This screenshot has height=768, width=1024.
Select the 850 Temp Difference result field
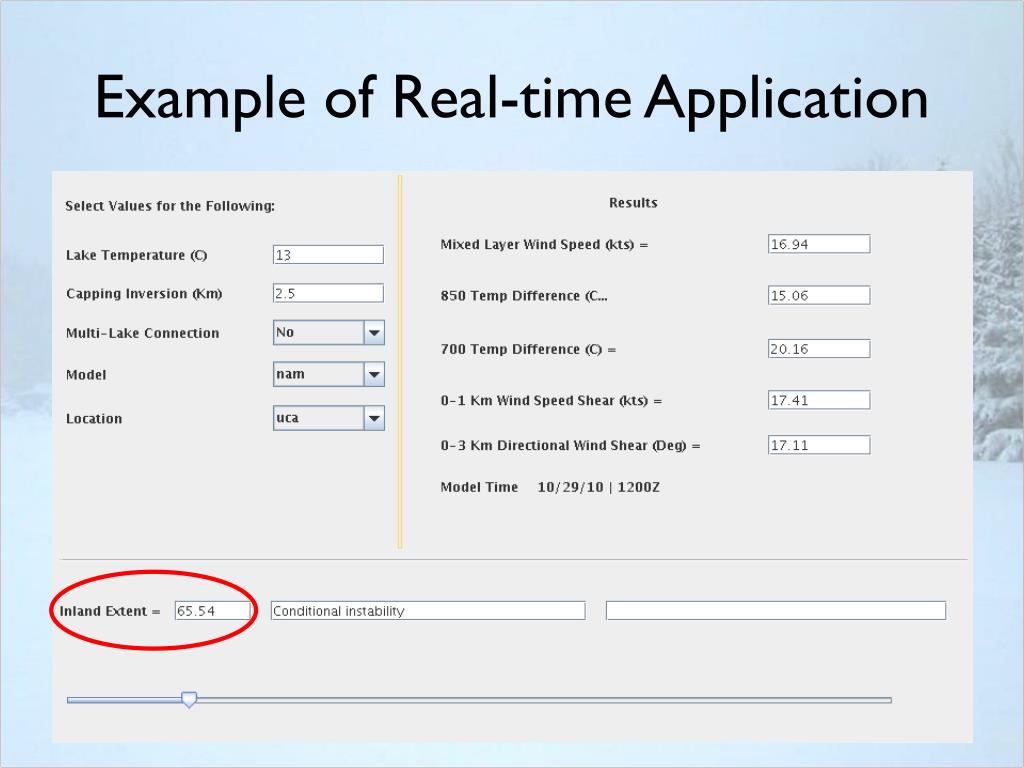[x=818, y=295]
